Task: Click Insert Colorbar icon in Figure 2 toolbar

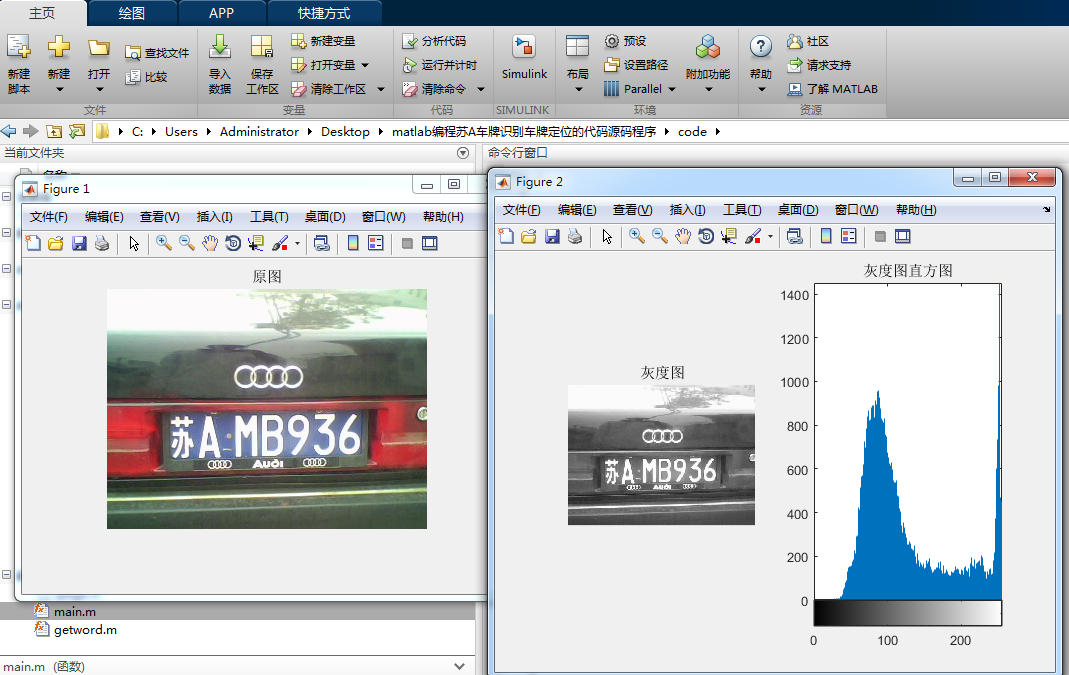Action: click(x=826, y=237)
